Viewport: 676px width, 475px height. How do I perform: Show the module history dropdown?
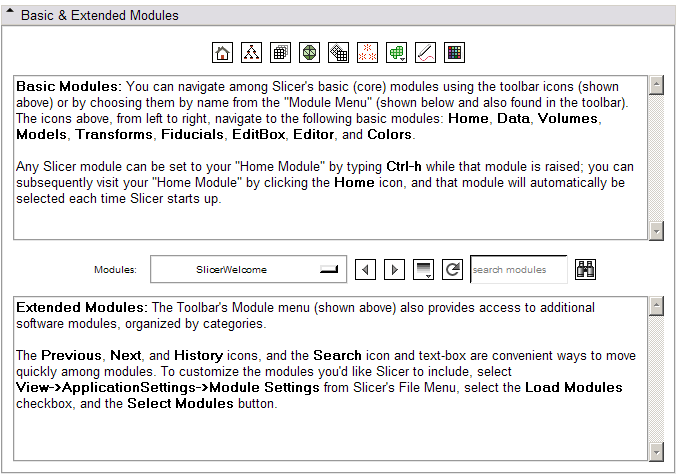[x=424, y=270]
